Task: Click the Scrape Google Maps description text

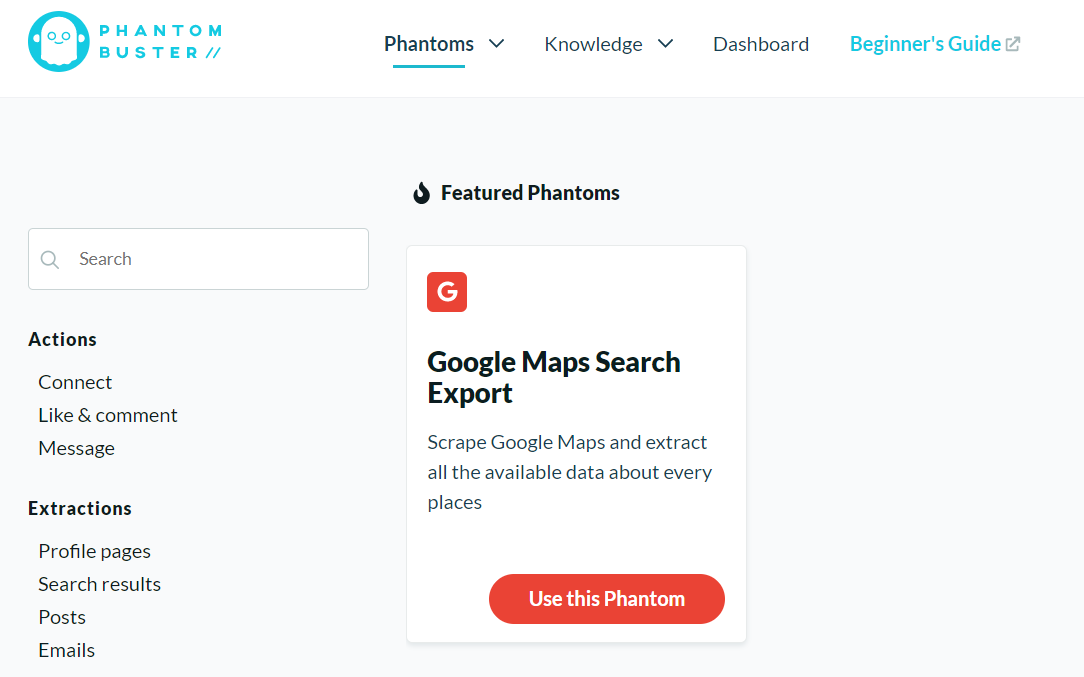Action: pos(570,472)
